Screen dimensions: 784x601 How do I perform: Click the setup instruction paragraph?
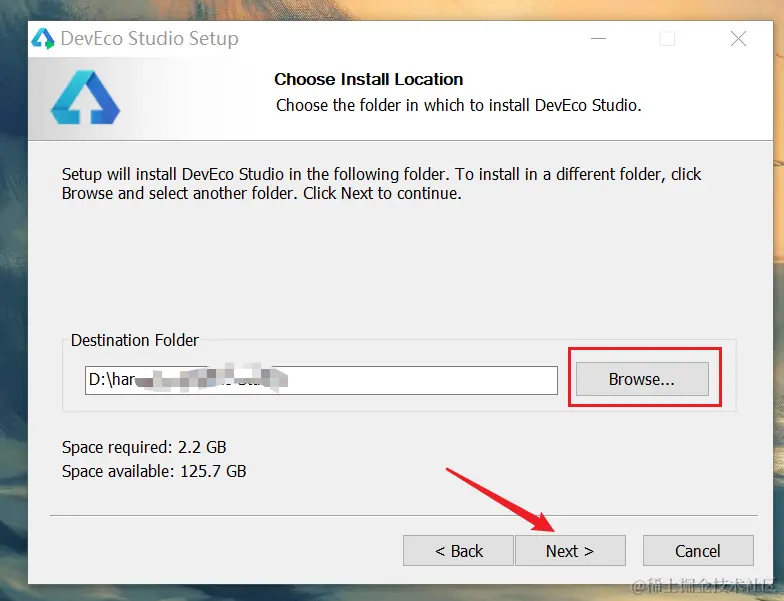pos(381,184)
